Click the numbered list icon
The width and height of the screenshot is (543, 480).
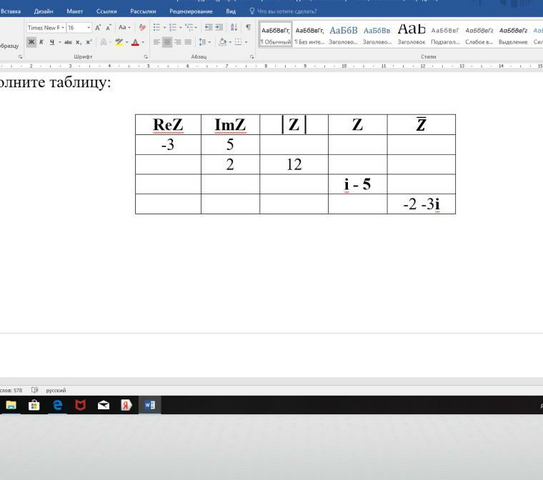tap(172, 27)
